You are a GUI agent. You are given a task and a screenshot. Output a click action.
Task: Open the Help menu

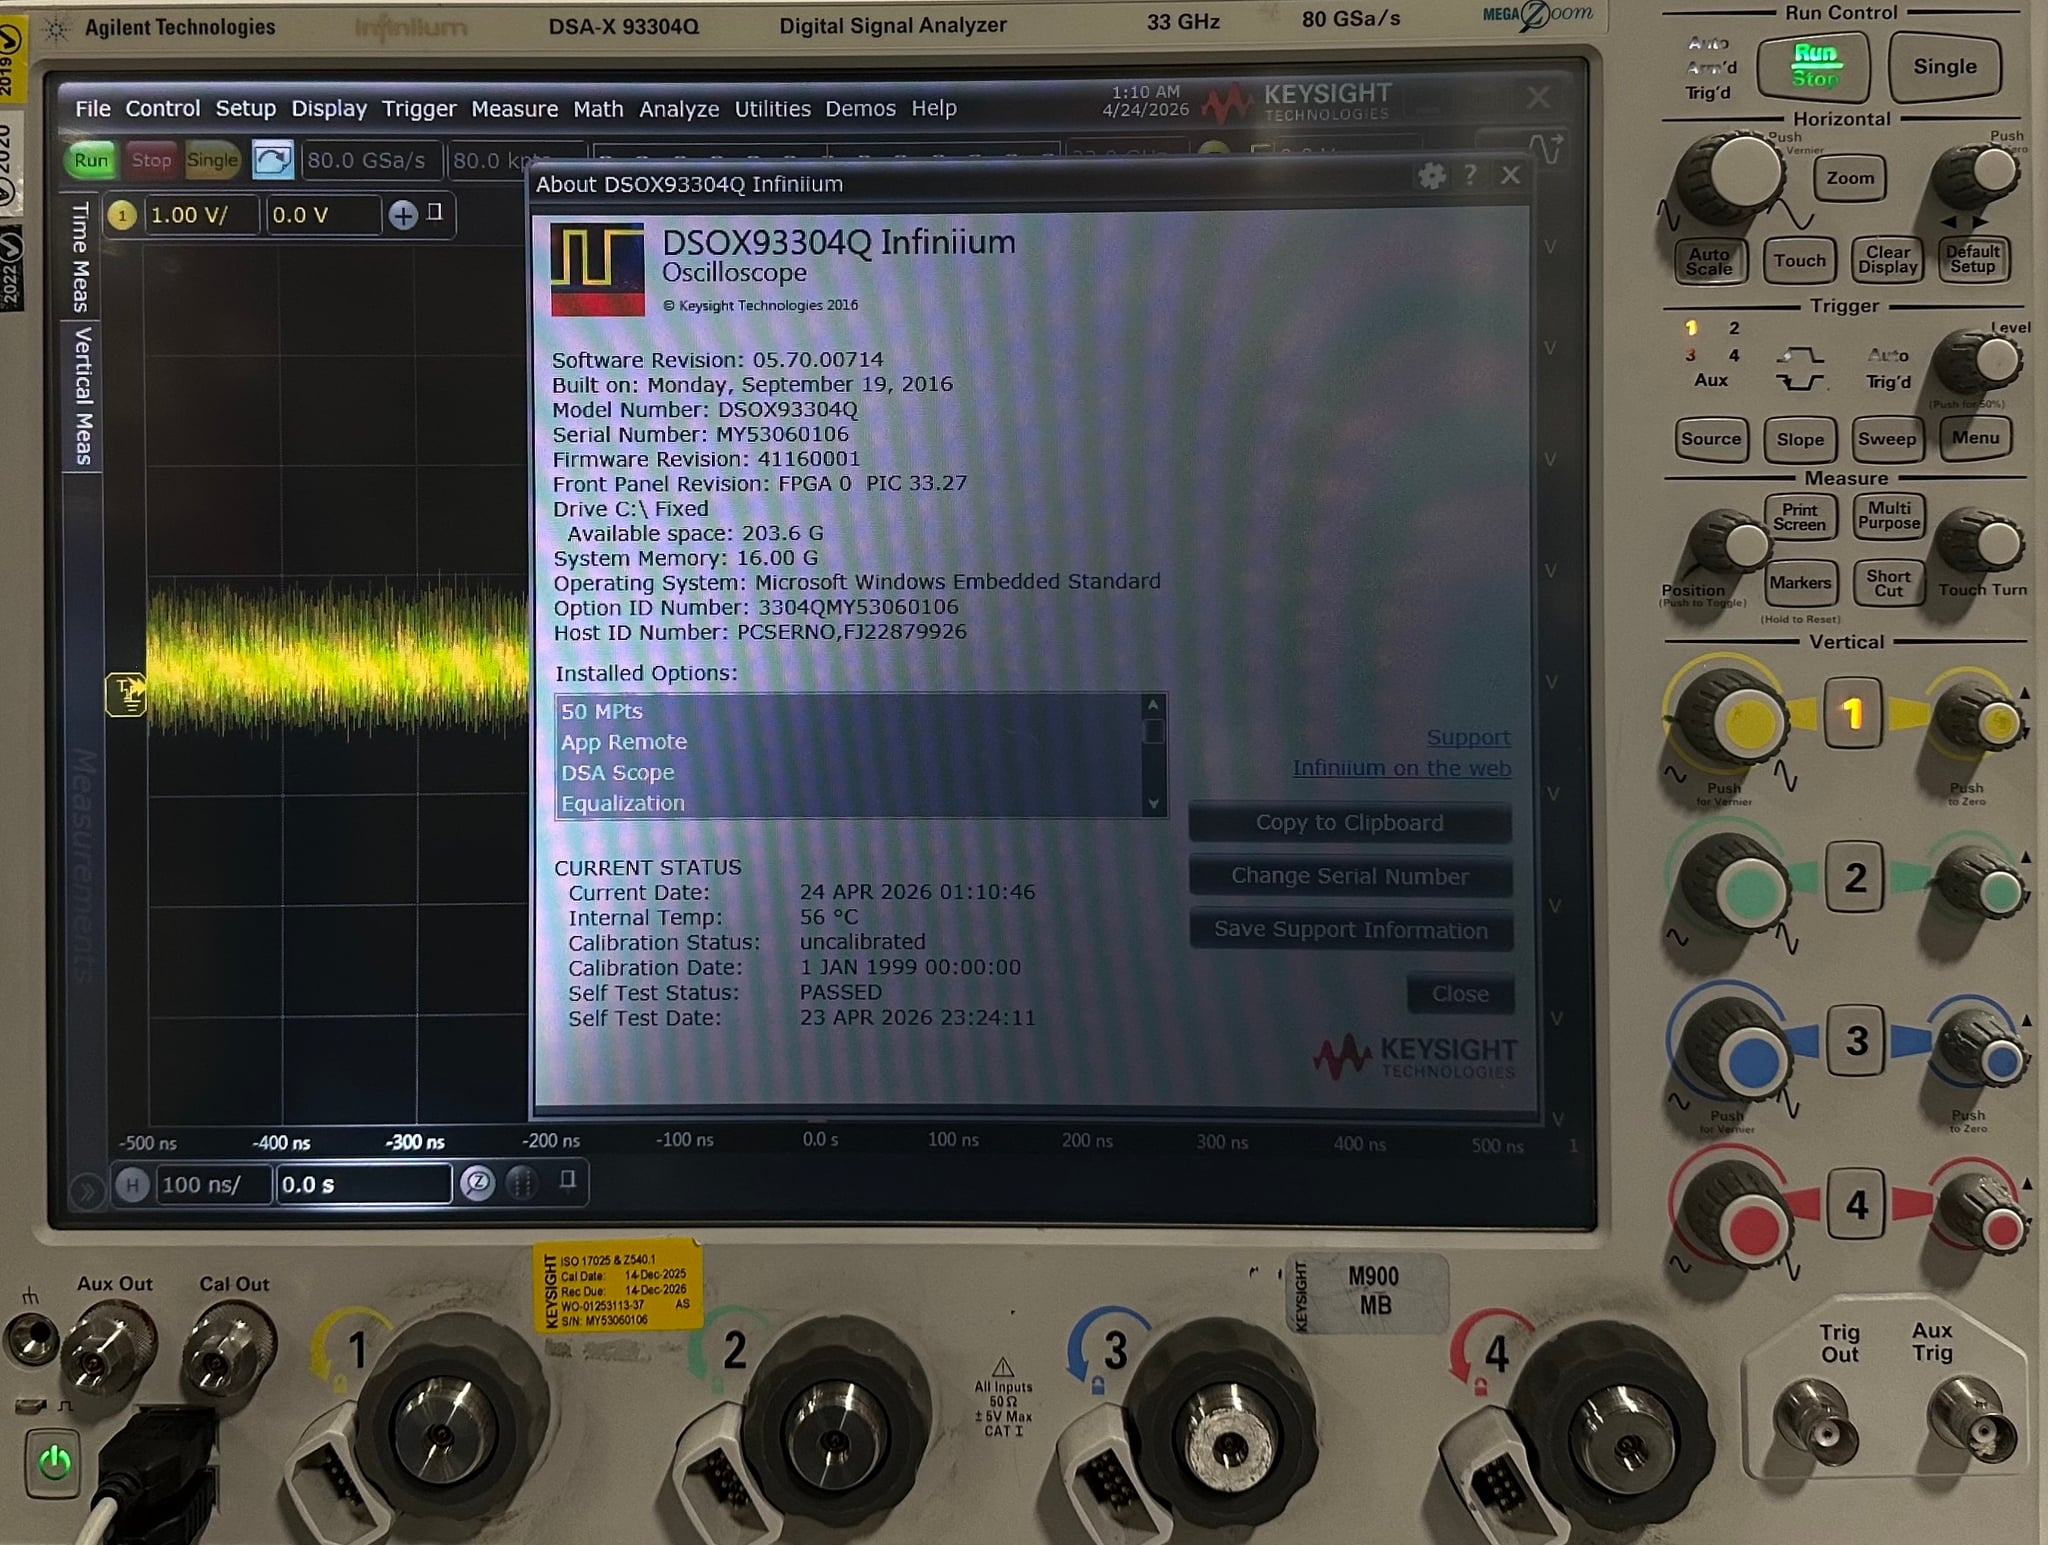tap(934, 108)
